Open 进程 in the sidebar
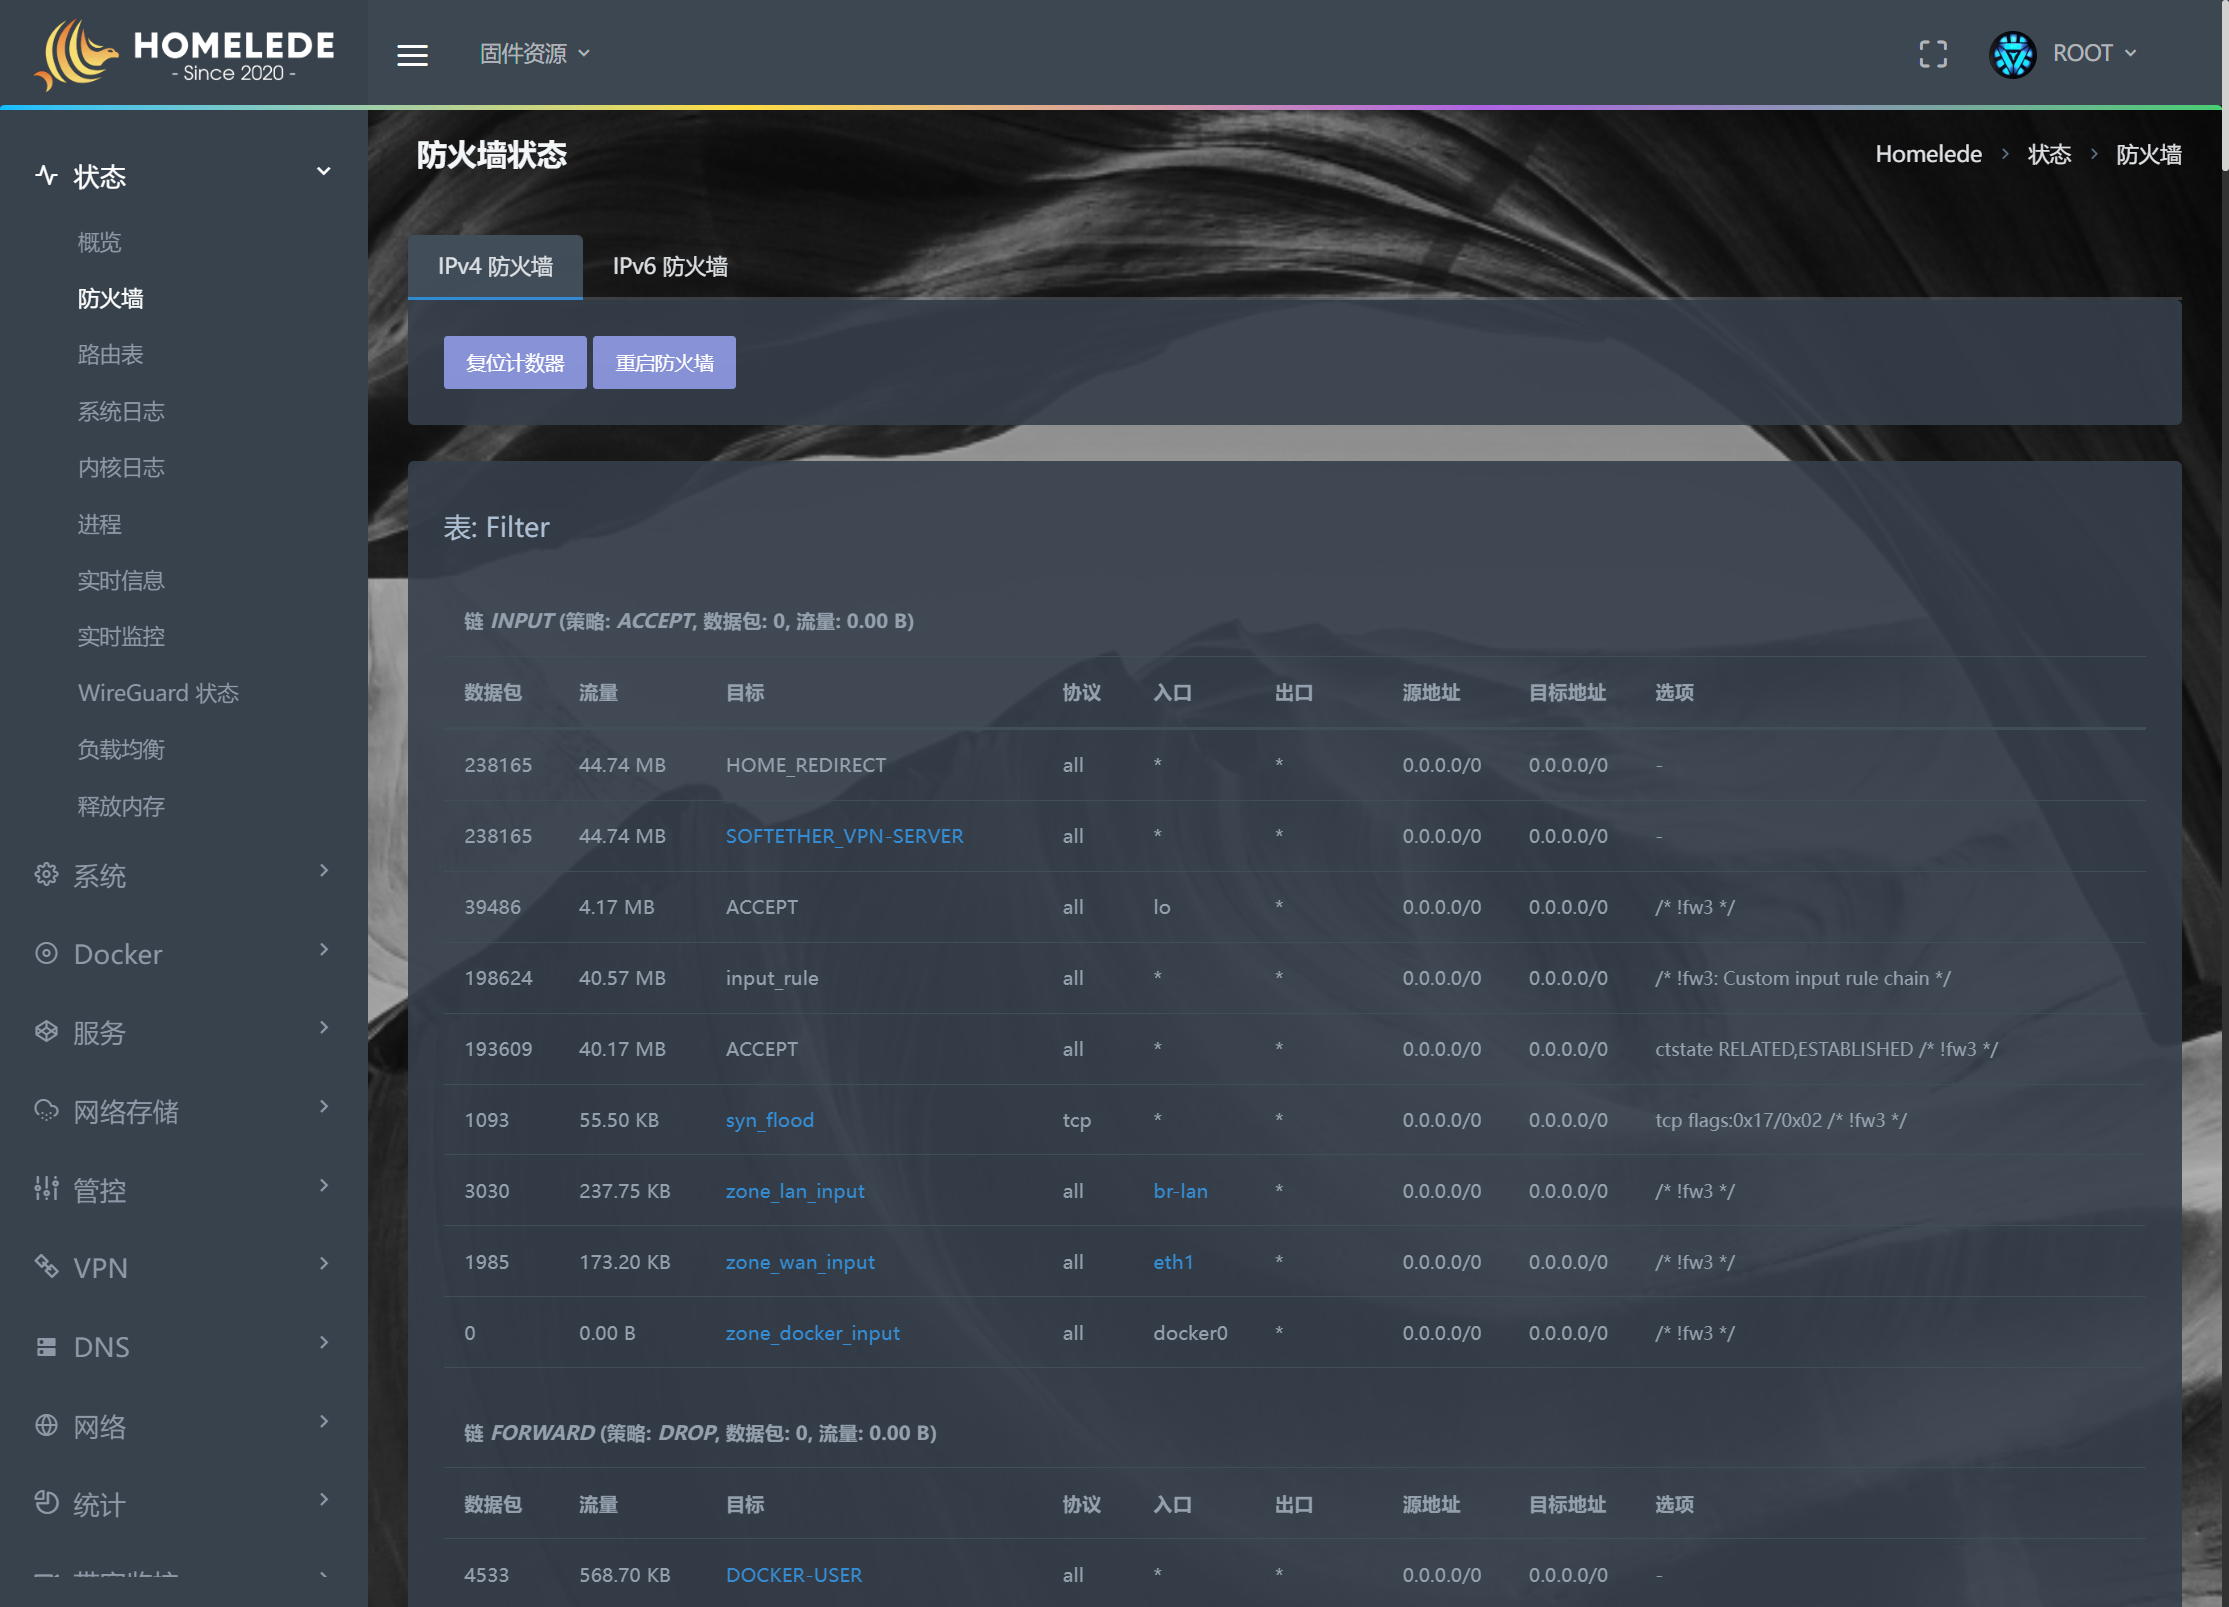The width and height of the screenshot is (2229, 1607). (x=99, y=524)
